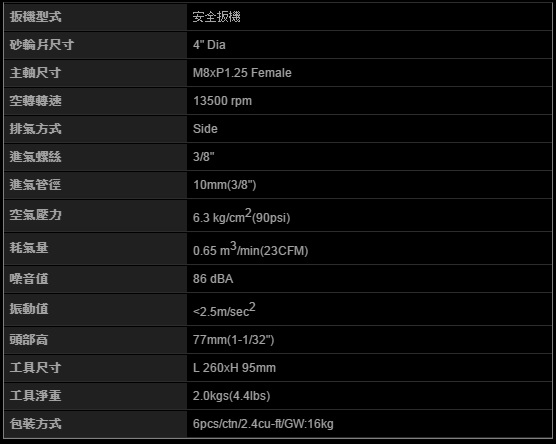Click the 砂輪片尺寸 row label

42,45
